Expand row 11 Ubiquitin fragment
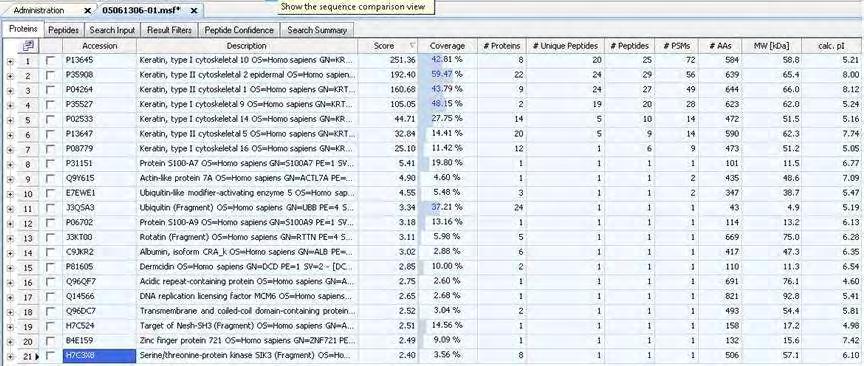Viewport: 864px width, 366px height. click(x=10, y=209)
